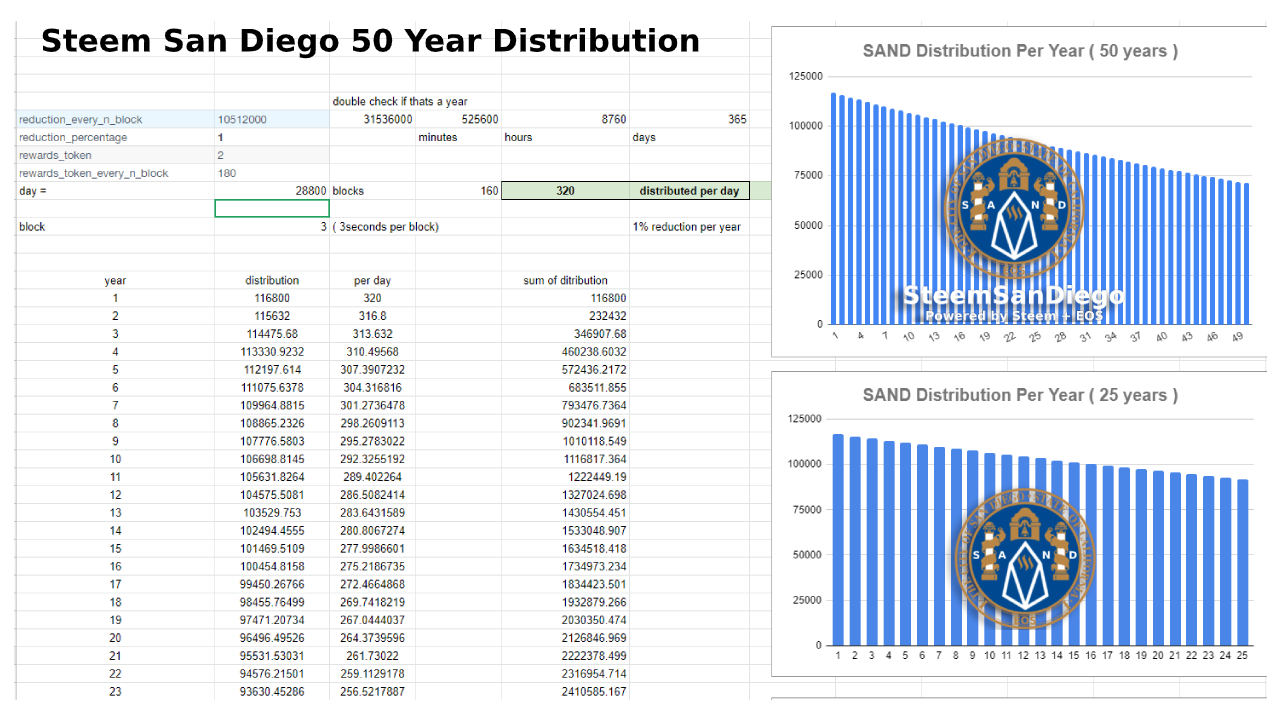Click the 'distributed per day' cell
The width and height of the screenshot is (1280, 720).
[x=689, y=191]
